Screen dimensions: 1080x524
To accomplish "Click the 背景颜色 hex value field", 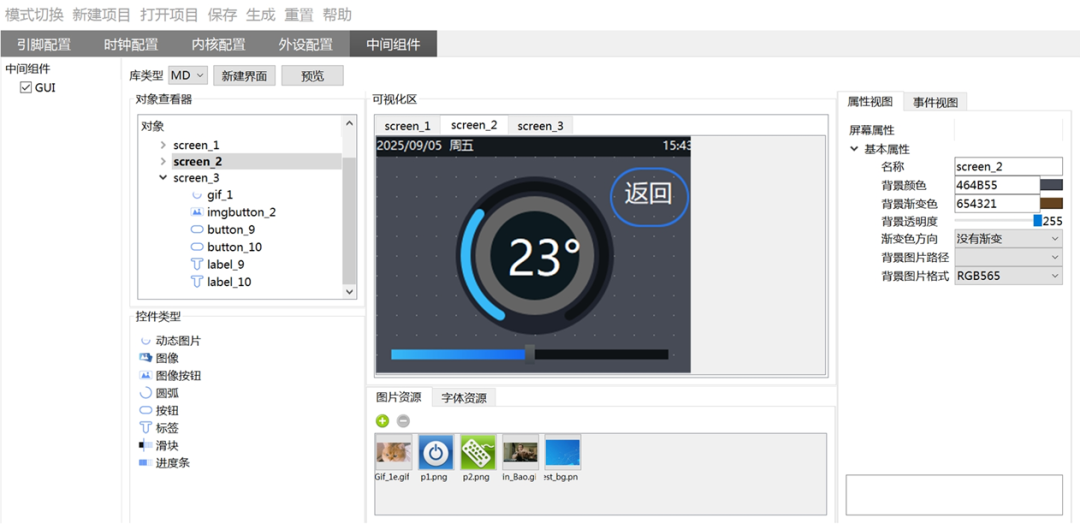I will [997, 185].
